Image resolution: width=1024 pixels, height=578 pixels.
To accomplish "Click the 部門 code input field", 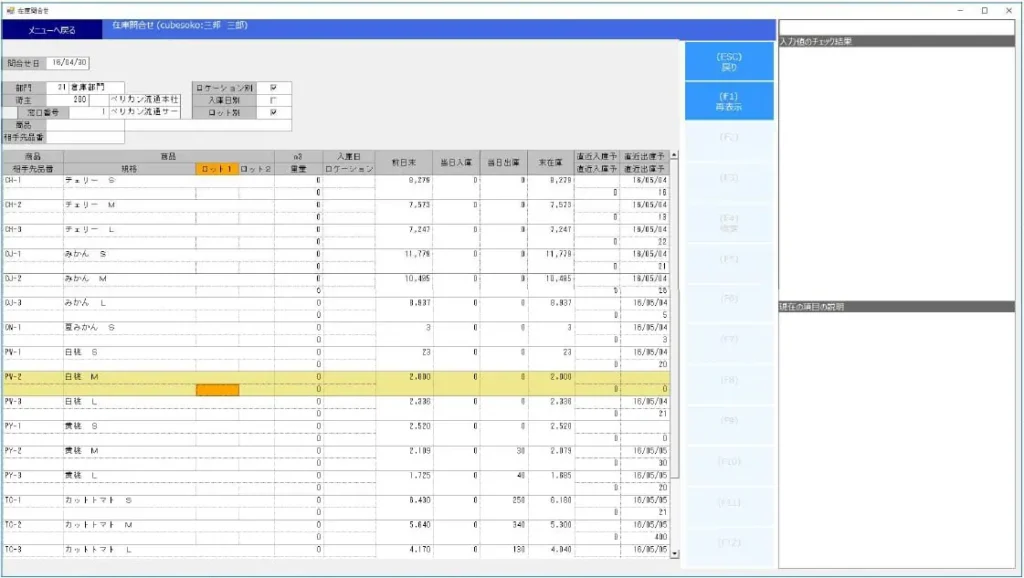I will coord(57,87).
